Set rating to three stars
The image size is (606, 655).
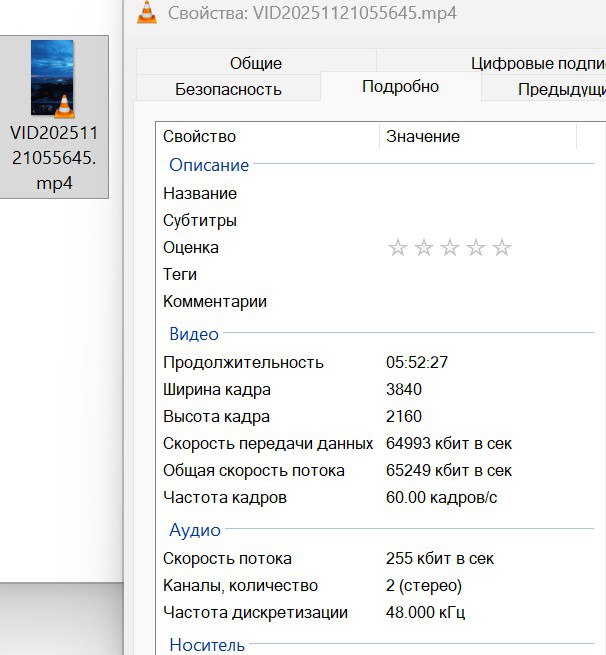point(450,248)
